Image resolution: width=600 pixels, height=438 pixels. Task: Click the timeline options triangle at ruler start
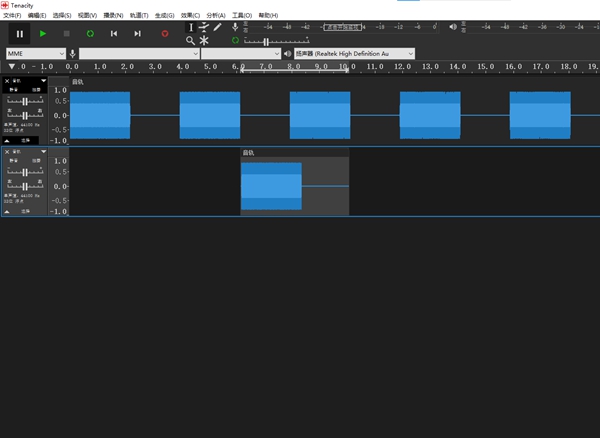click(11, 67)
